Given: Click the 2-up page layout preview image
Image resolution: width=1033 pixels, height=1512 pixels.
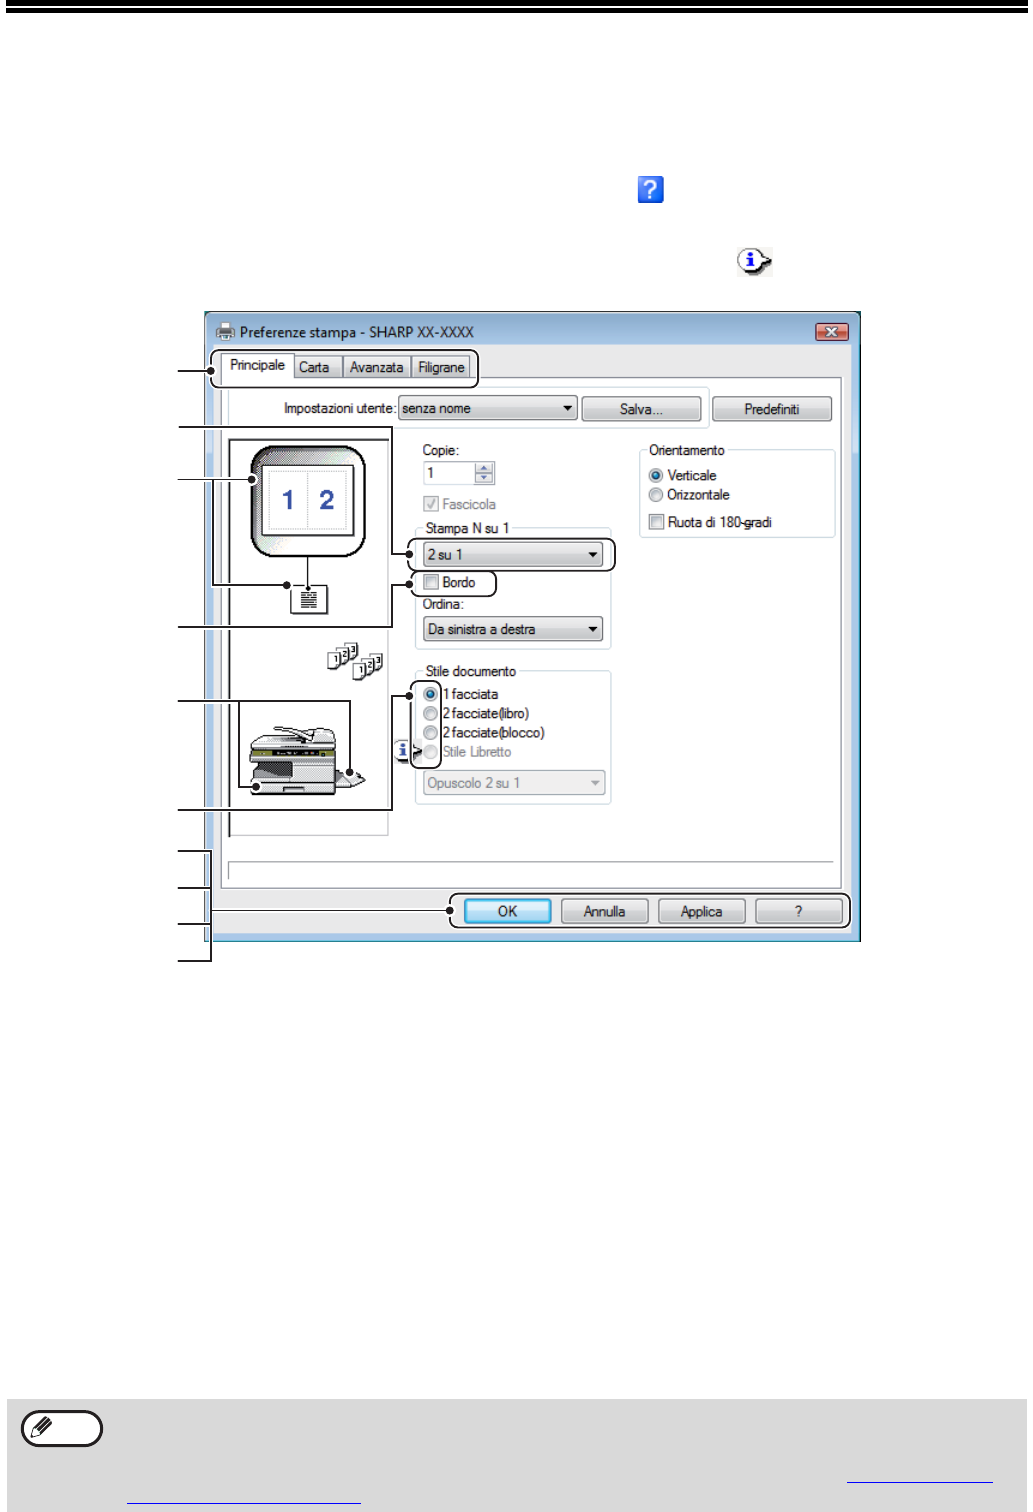Looking at the screenshot, I should (x=308, y=500).
